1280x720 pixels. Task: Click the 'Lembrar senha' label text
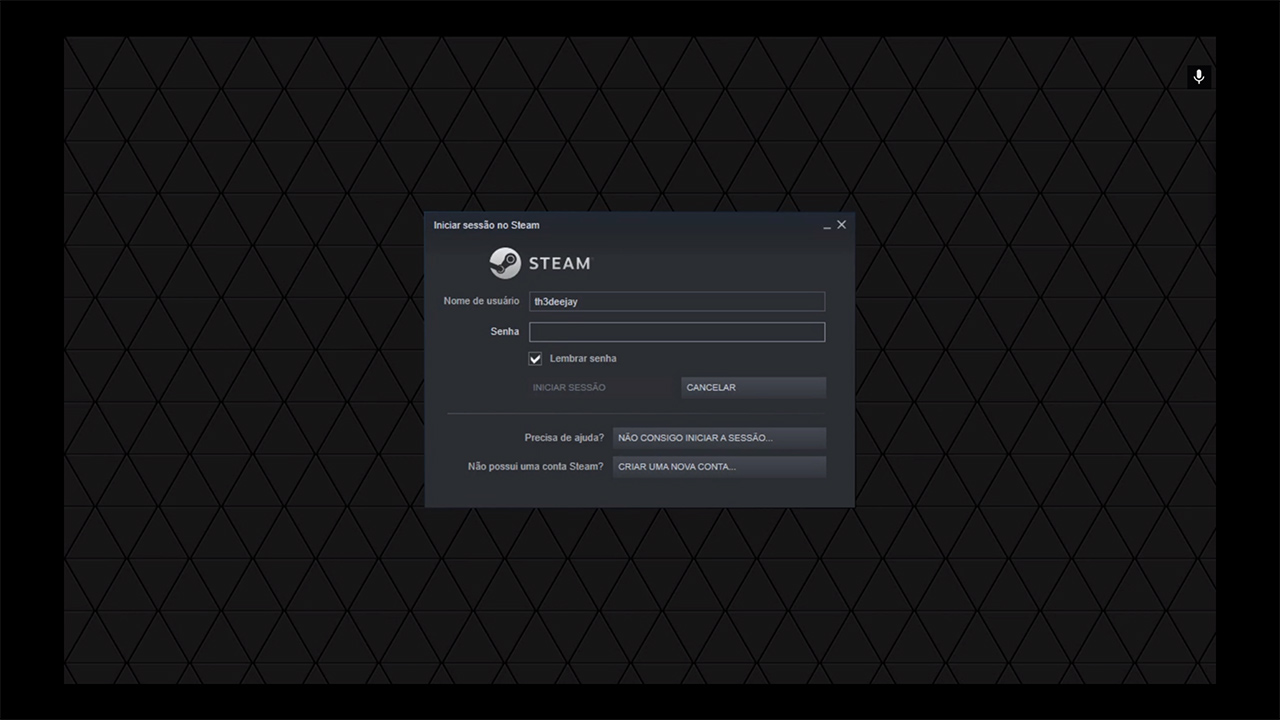[583, 359]
